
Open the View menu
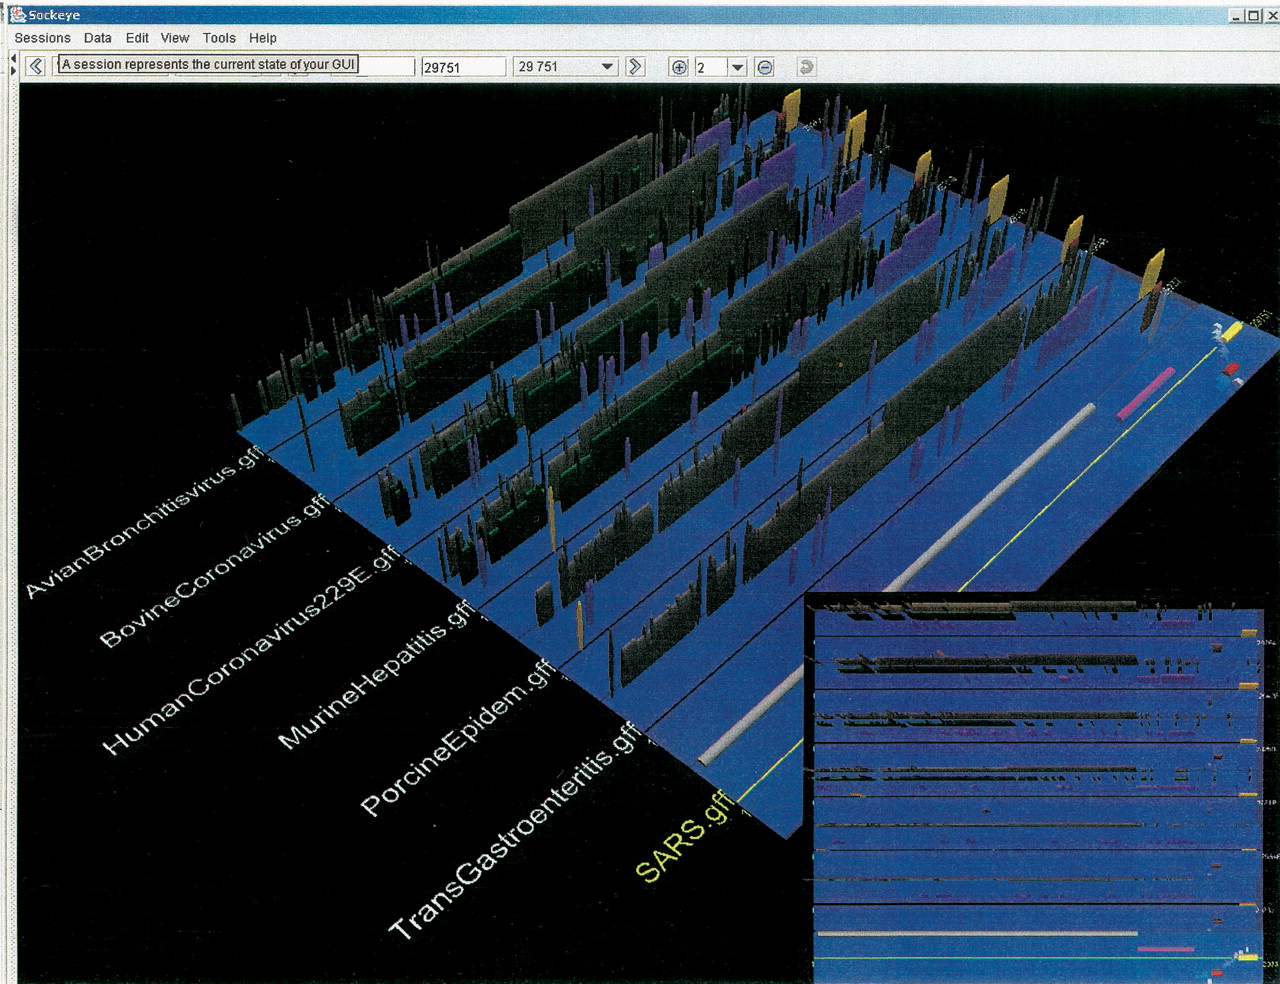click(x=174, y=38)
